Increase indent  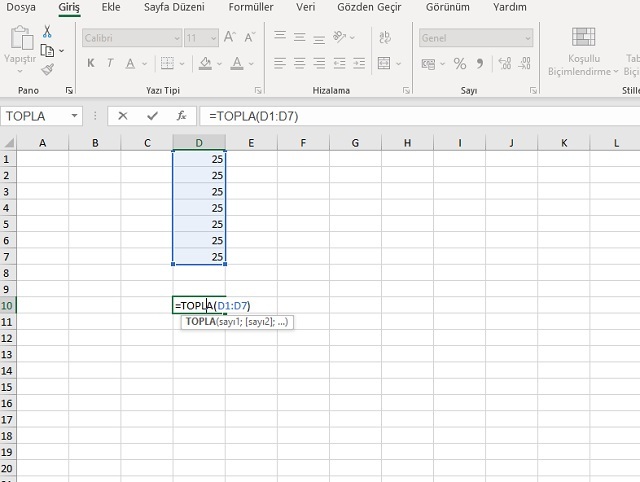pyautogui.click(x=359, y=63)
